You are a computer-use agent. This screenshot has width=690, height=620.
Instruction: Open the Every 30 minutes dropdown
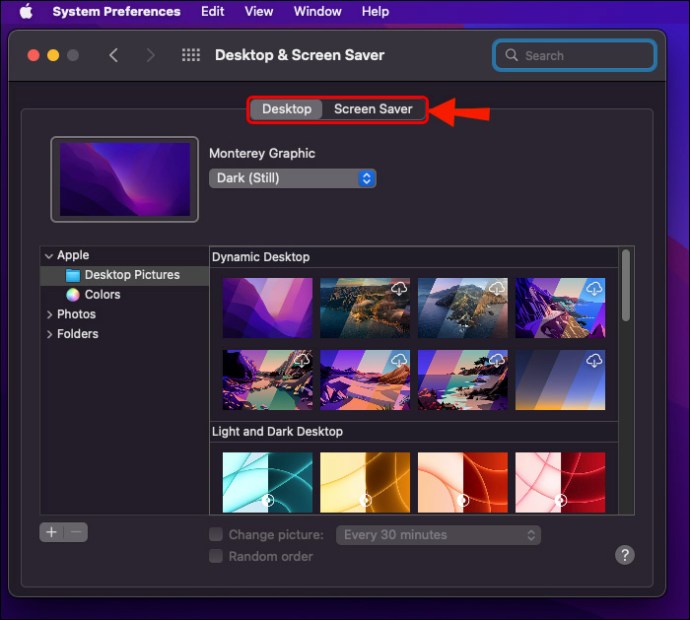click(x=438, y=535)
